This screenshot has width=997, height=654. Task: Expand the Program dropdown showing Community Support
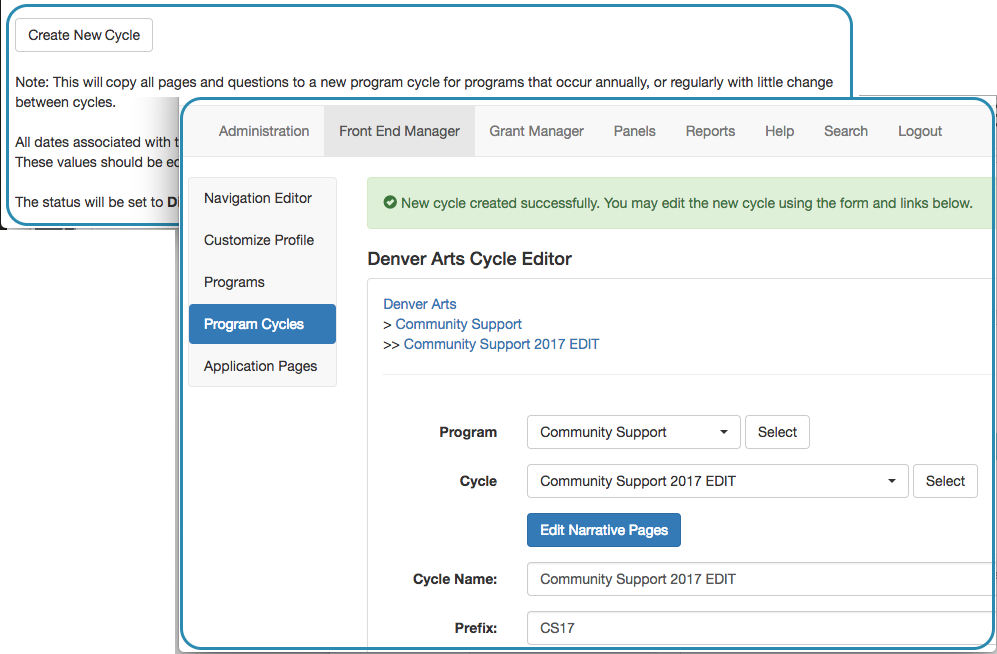tap(634, 432)
